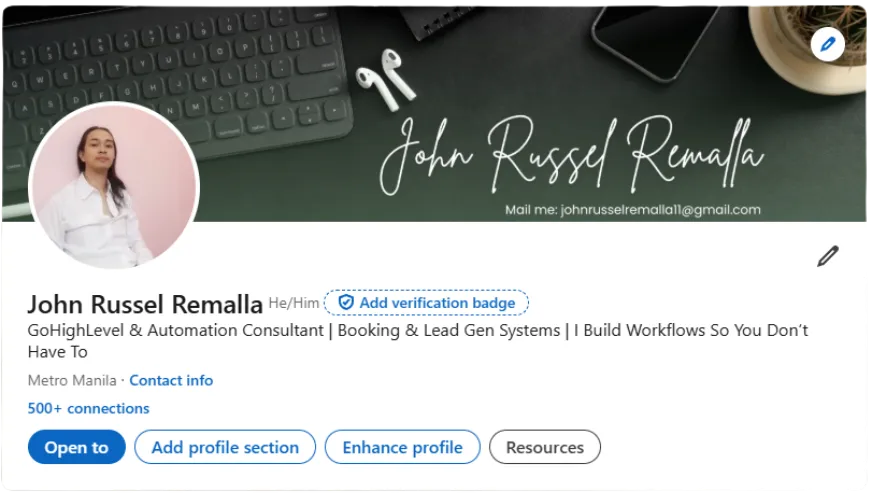Open the circular profile photo
Image resolution: width=872 pixels, height=496 pixels.
click(114, 186)
